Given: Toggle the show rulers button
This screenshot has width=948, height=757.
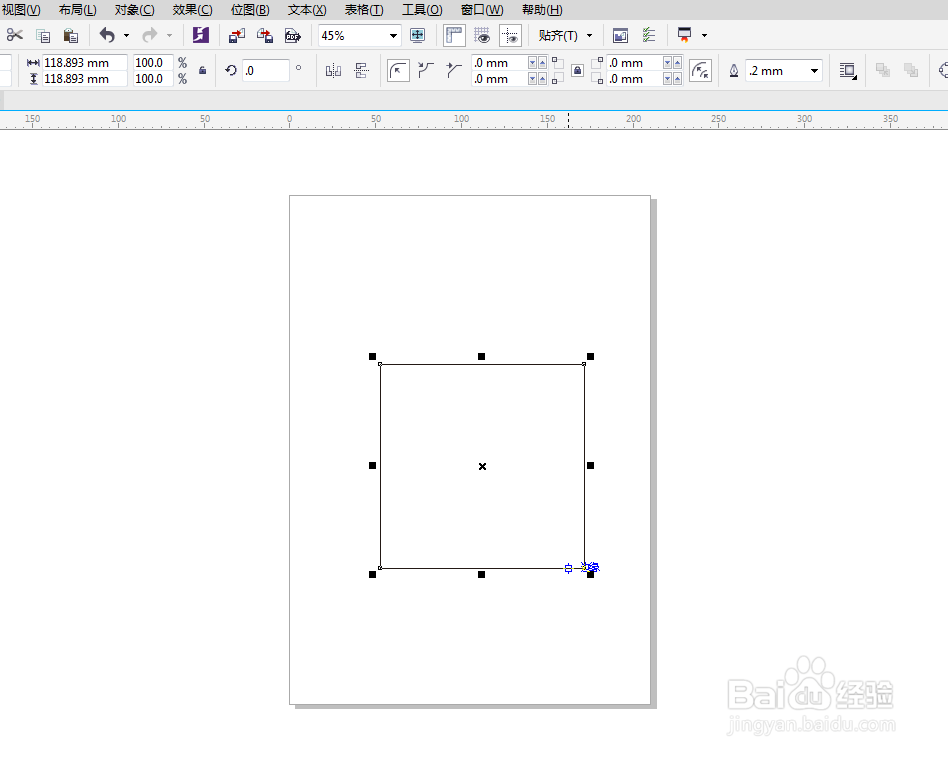Looking at the screenshot, I should (454, 36).
